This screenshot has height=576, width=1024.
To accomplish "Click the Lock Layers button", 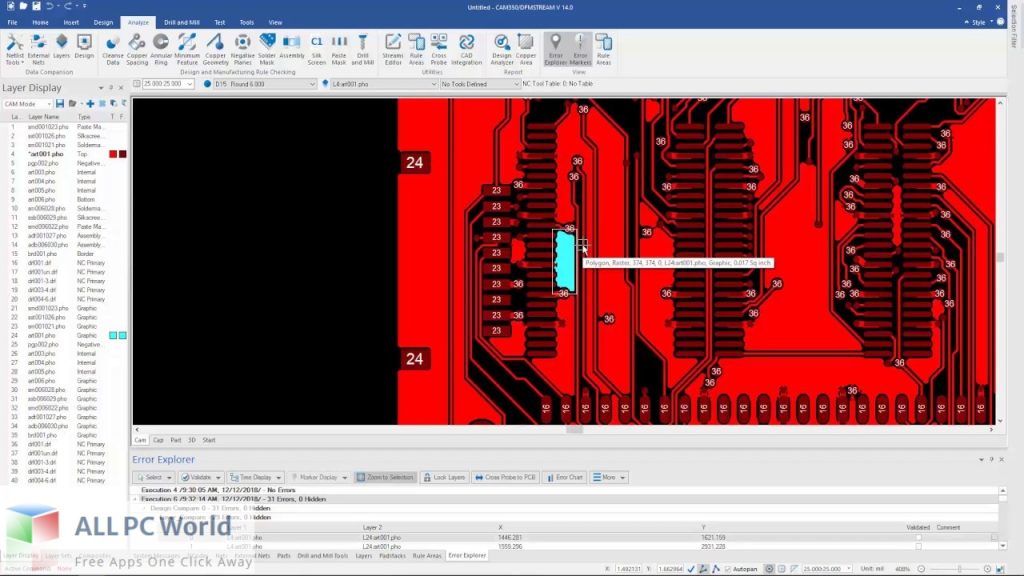I will pos(446,477).
